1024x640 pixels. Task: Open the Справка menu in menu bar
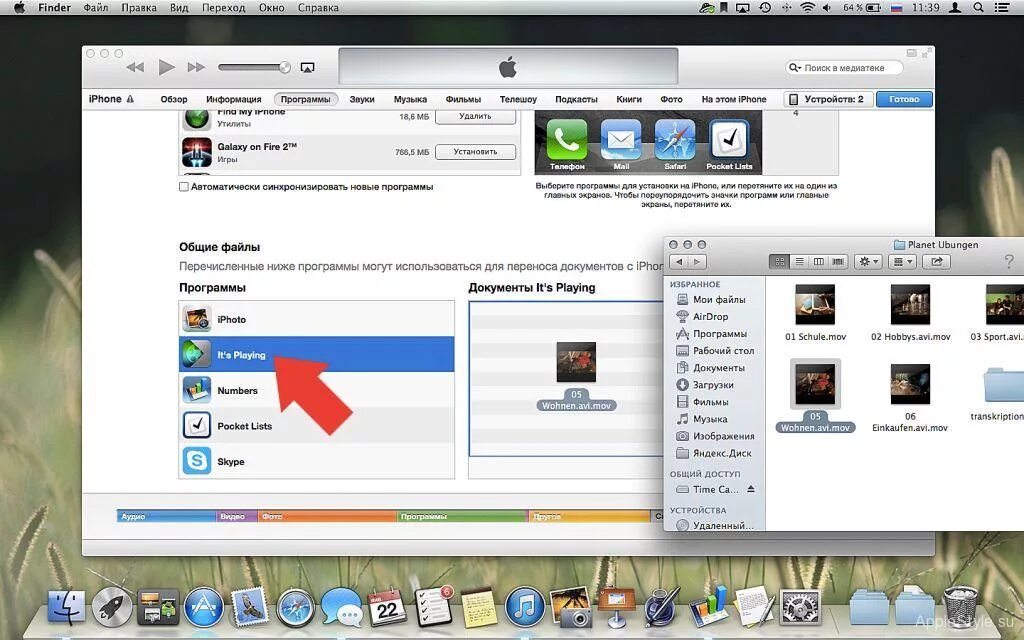(318, 8)
